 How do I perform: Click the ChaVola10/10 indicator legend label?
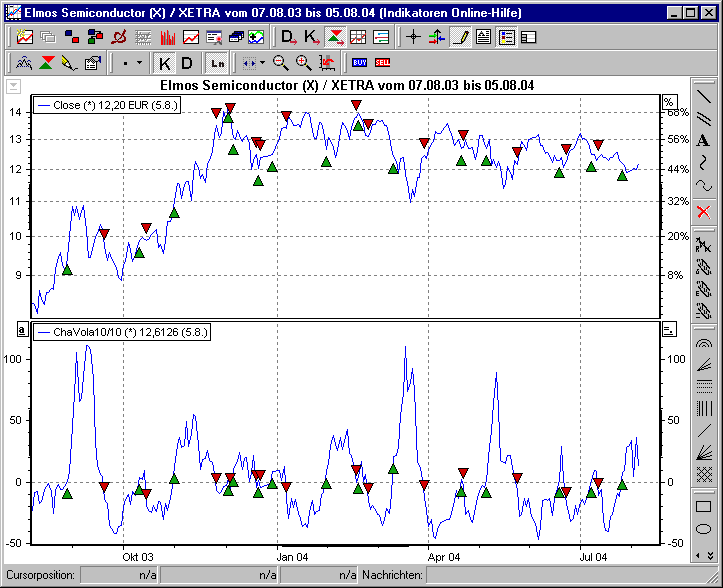point(124,331)
